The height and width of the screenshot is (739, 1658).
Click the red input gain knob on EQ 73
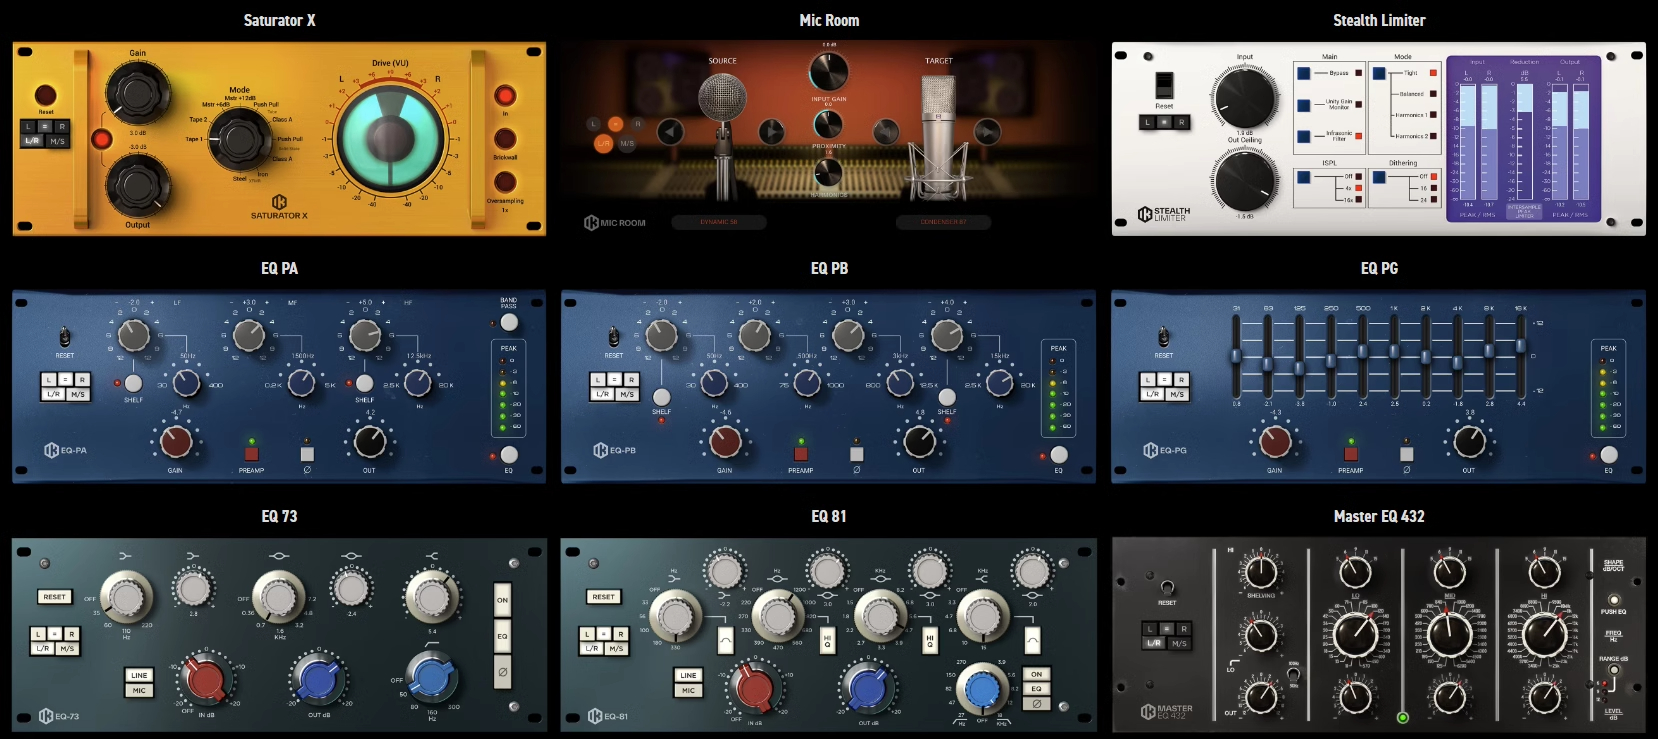tap(206, 678)
